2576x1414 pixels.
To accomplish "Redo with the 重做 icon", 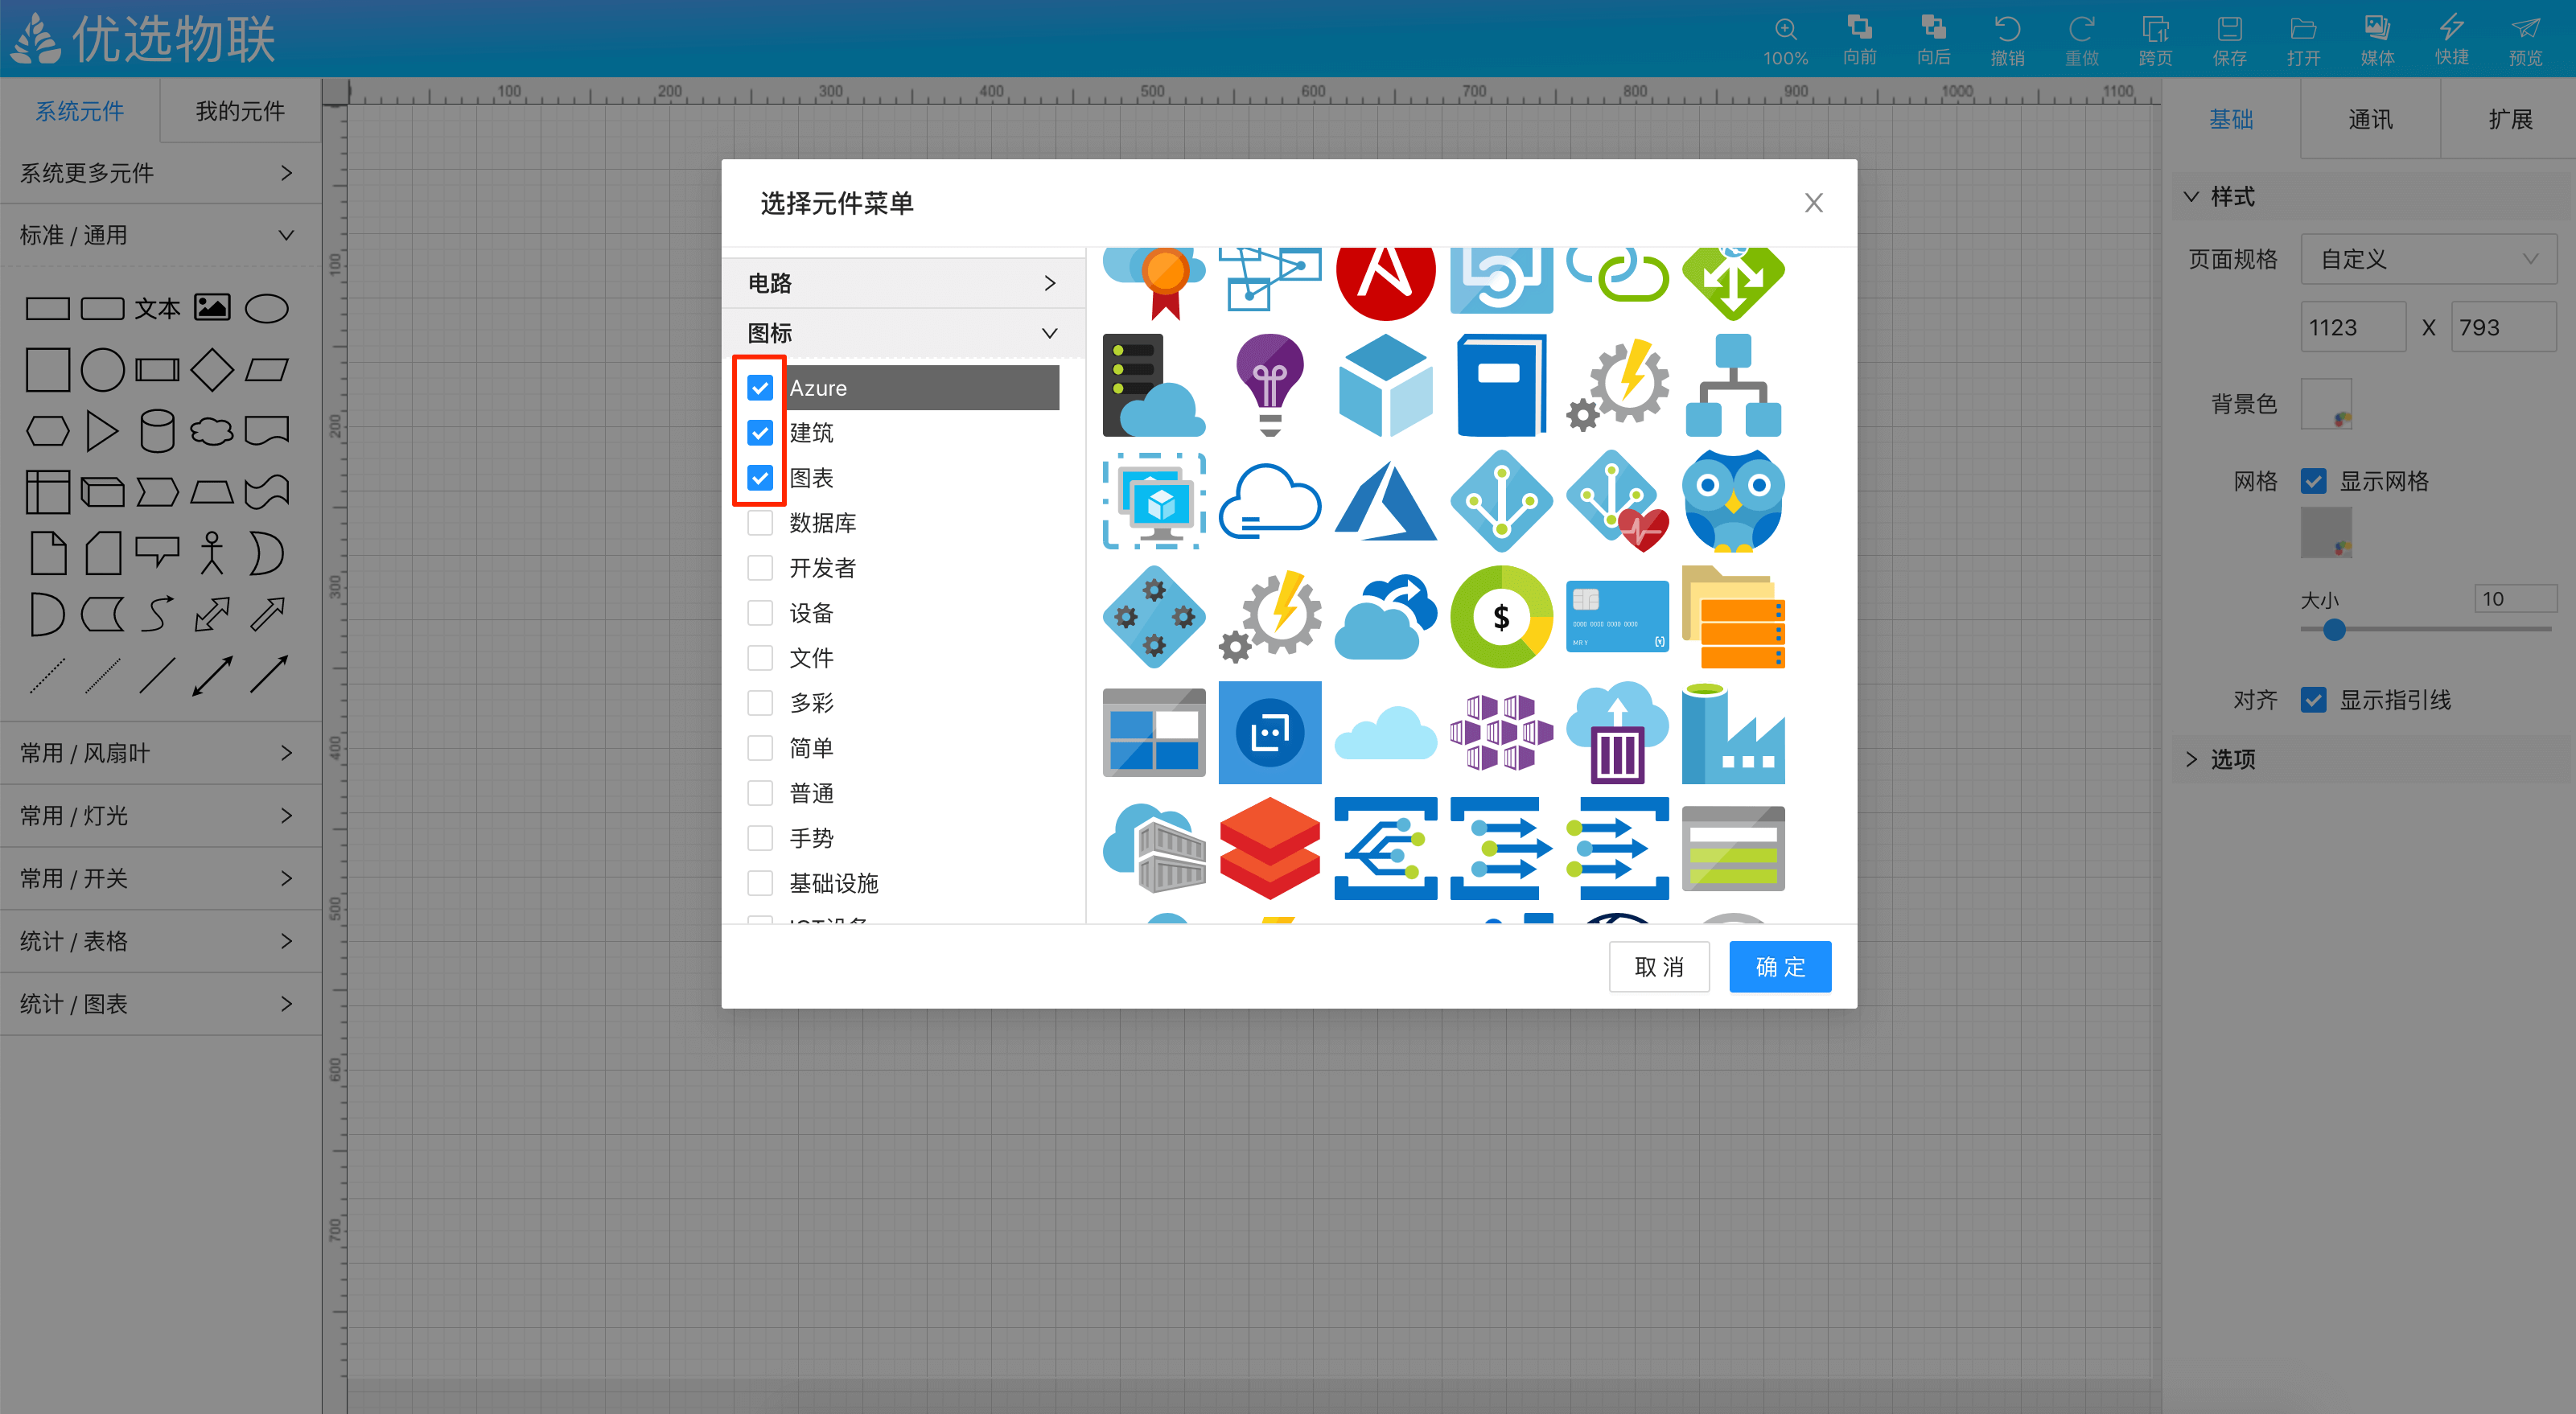I will (x=2081, y=40).
